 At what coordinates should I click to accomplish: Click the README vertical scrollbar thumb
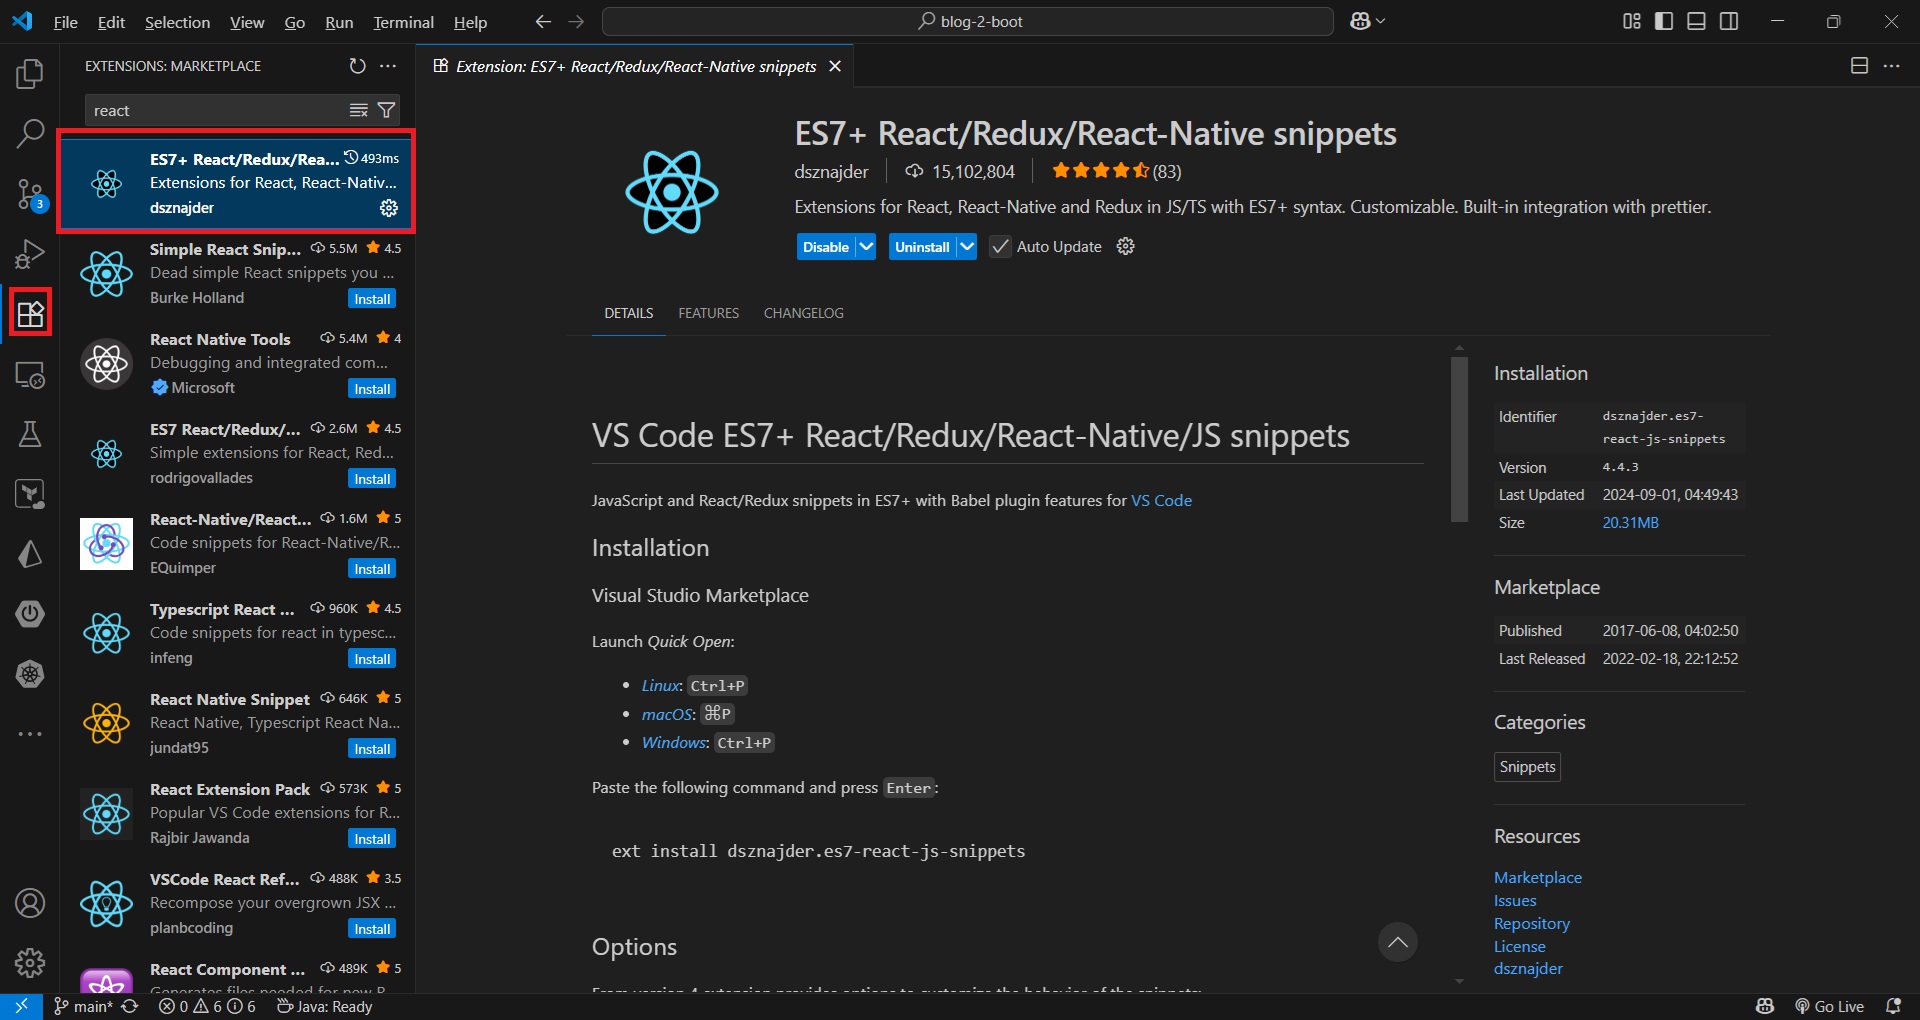pos(1459,439)
